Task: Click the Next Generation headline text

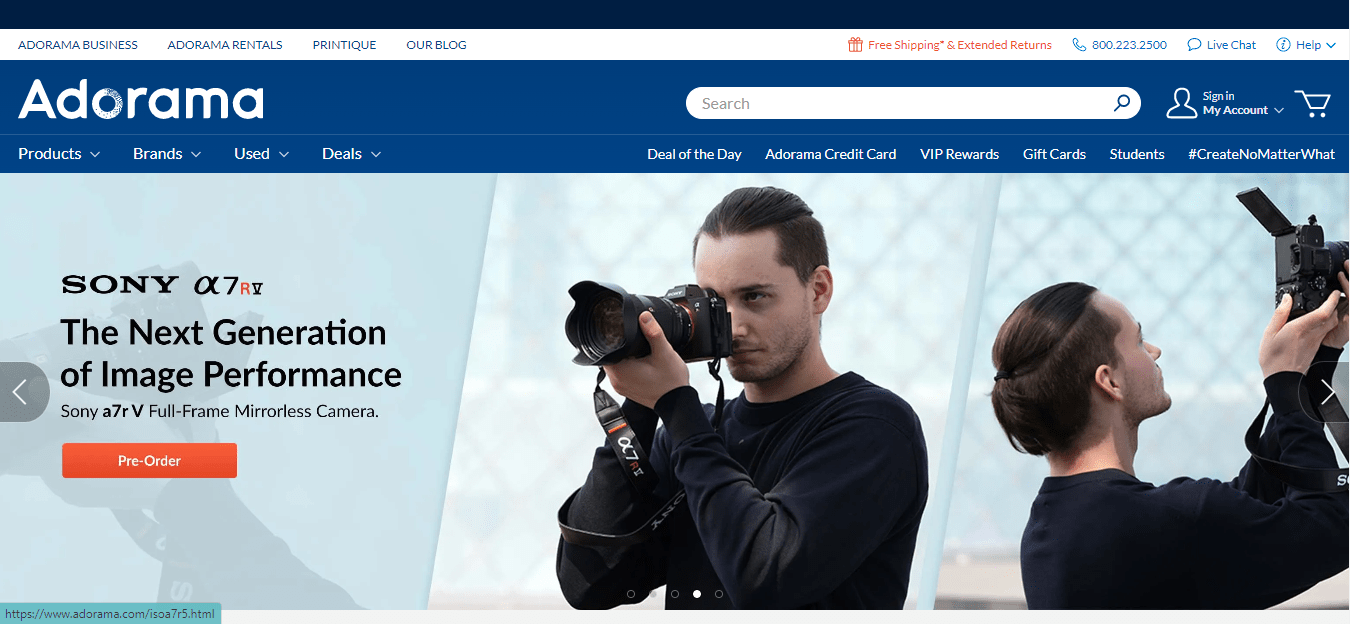Action: [231, 353]
